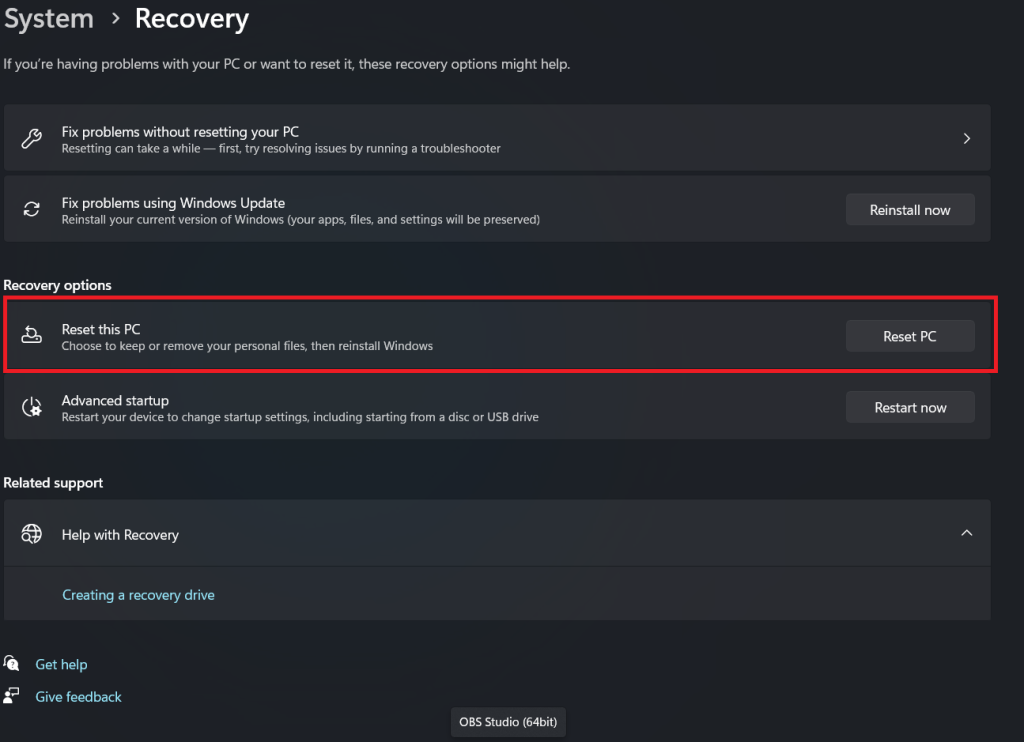Click the Recovery breadcrumb heading

tap(191, 19)
